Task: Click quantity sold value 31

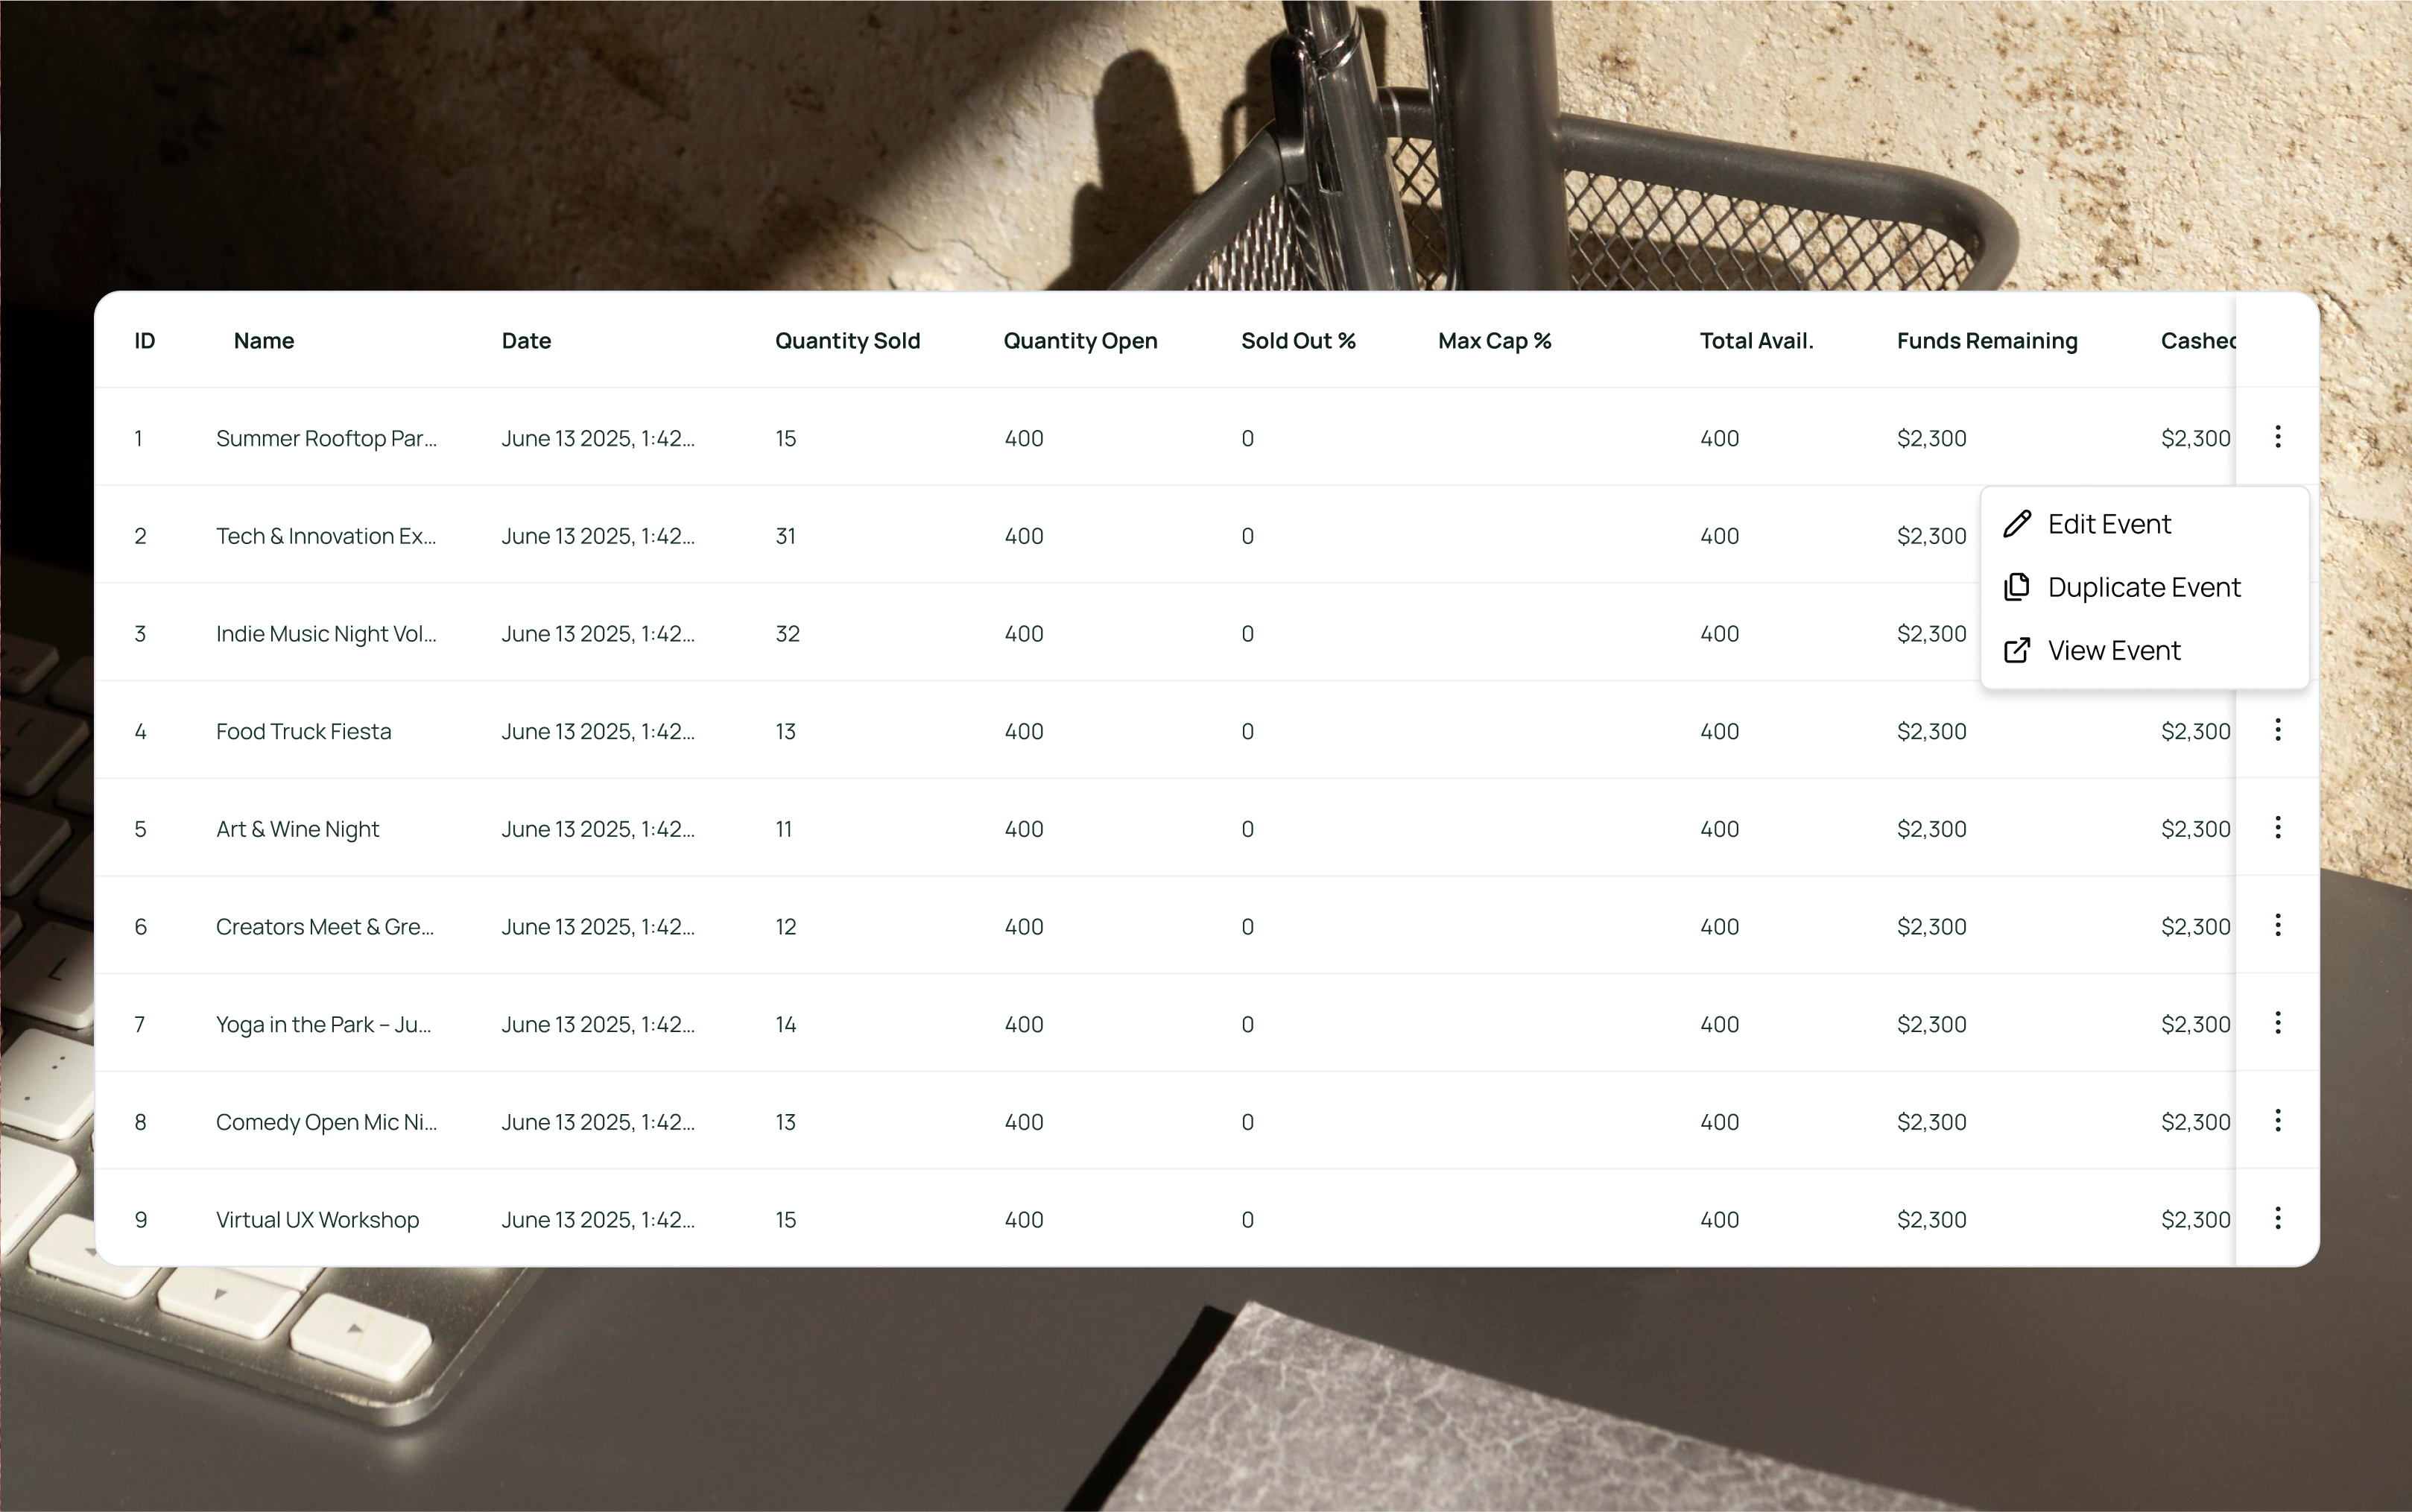Action: pos(786,536)
